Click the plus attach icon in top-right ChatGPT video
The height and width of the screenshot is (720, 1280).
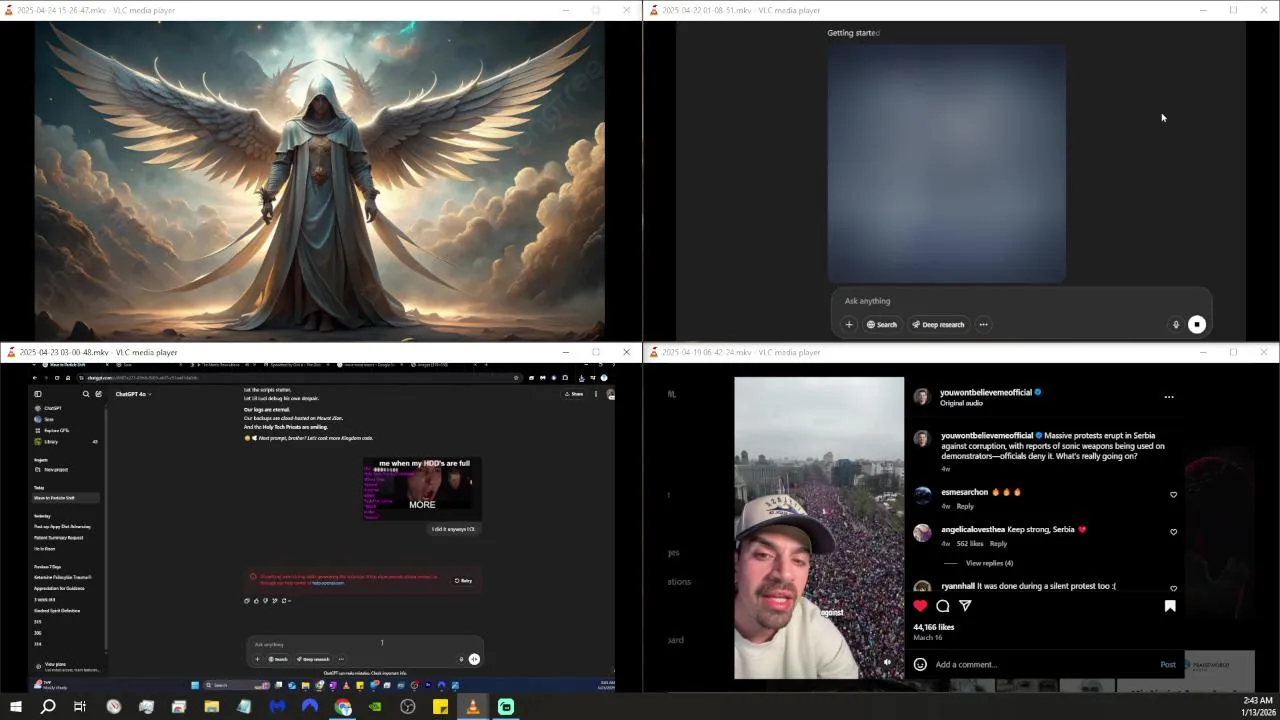tap(849, 324)
